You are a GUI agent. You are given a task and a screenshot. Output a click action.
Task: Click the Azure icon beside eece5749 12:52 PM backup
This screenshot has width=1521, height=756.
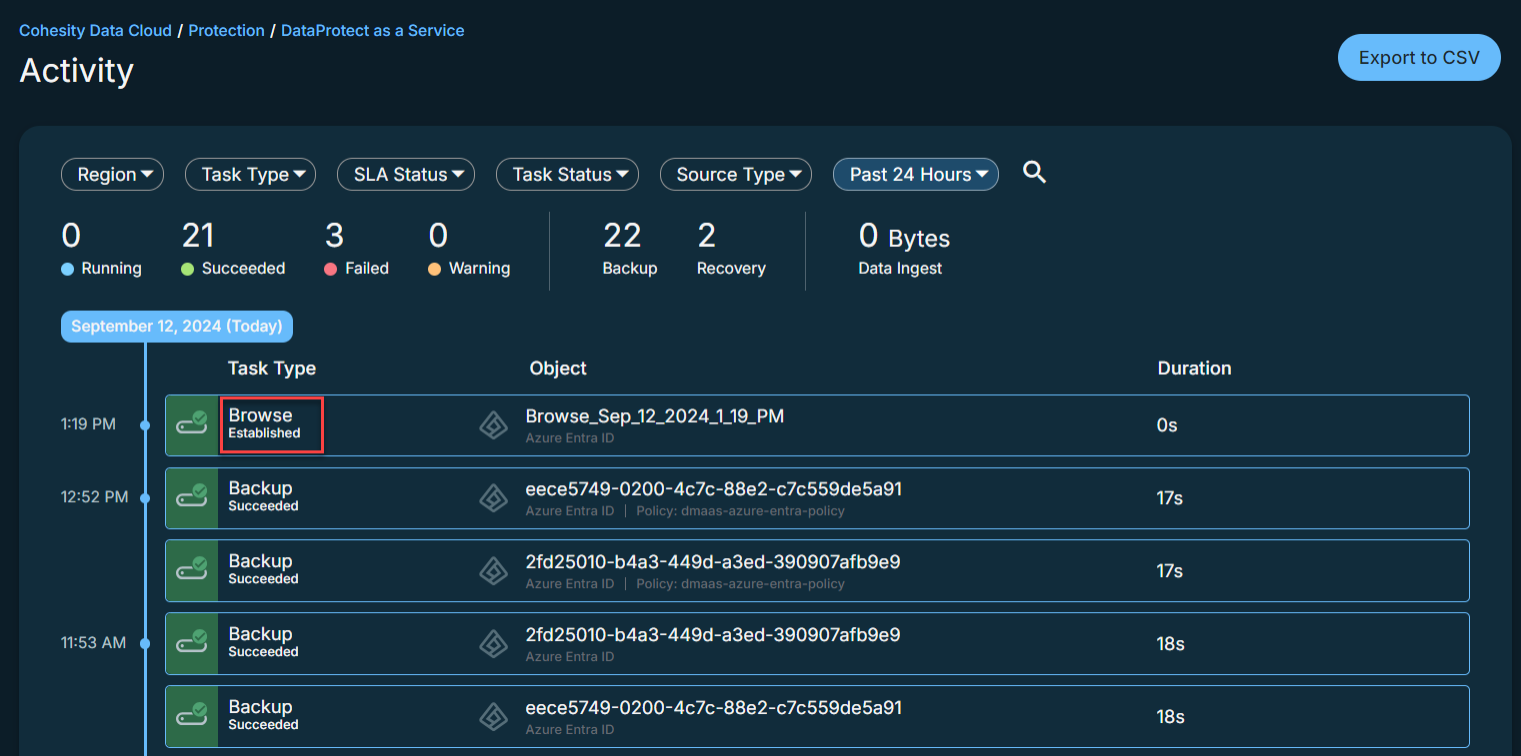click(493, 498)
